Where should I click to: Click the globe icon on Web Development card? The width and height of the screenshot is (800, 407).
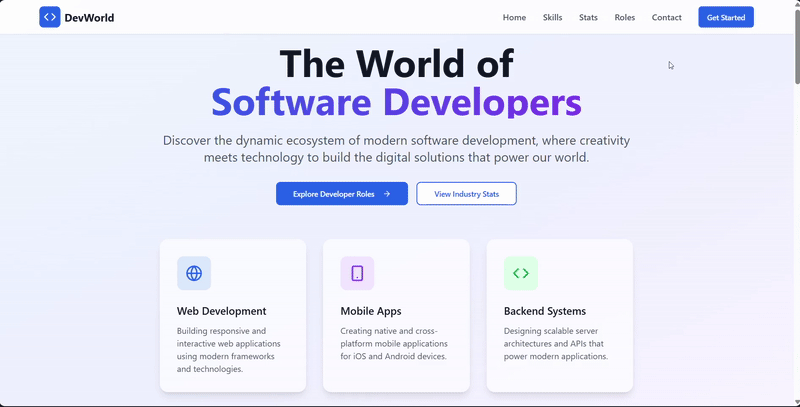(194, 273)
